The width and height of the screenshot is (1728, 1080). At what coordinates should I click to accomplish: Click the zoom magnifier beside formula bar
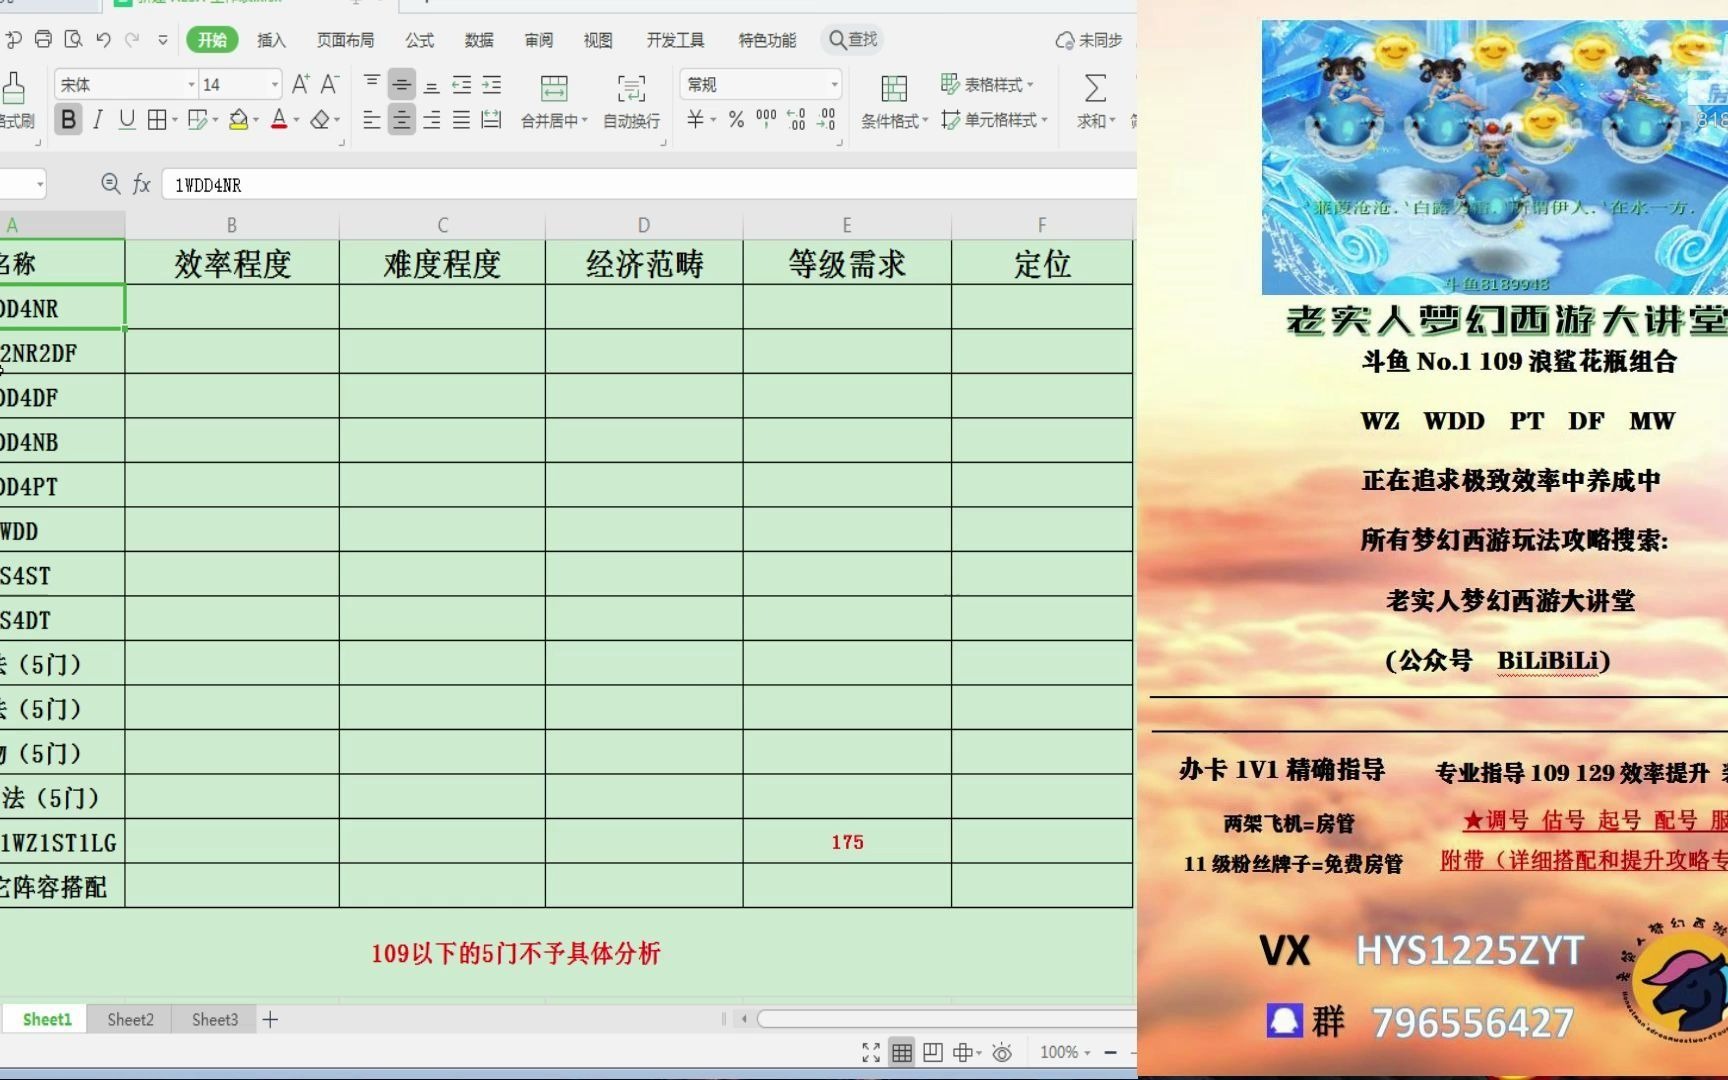(110, 184)
